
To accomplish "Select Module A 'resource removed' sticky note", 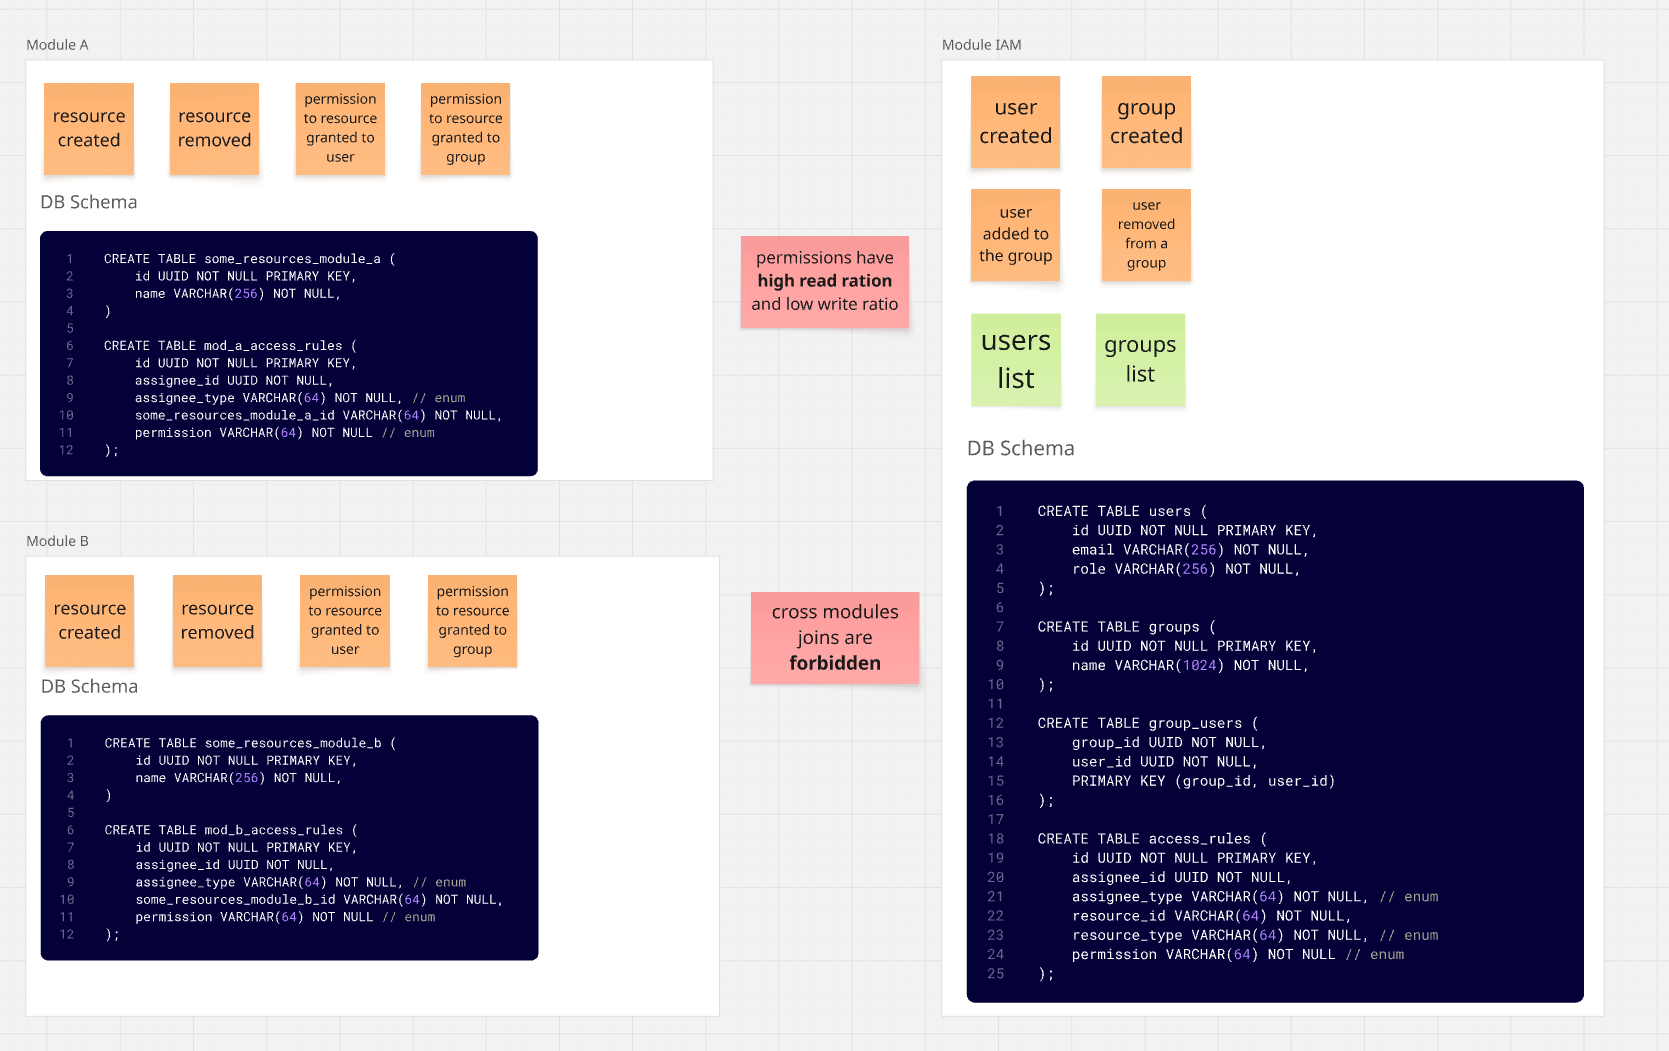I will click(x=214, y=129).
